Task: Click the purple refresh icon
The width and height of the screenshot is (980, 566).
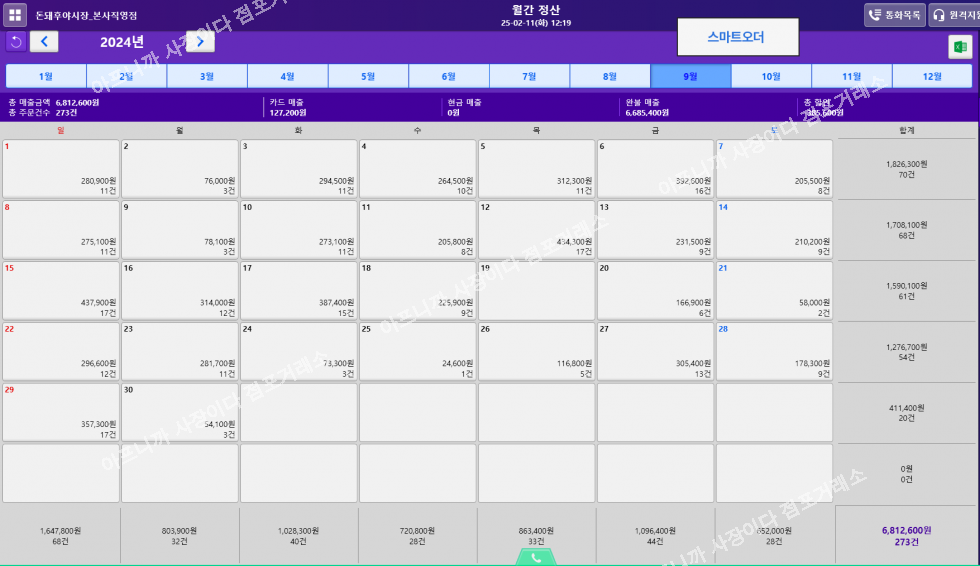Action: tap(16, 41)
